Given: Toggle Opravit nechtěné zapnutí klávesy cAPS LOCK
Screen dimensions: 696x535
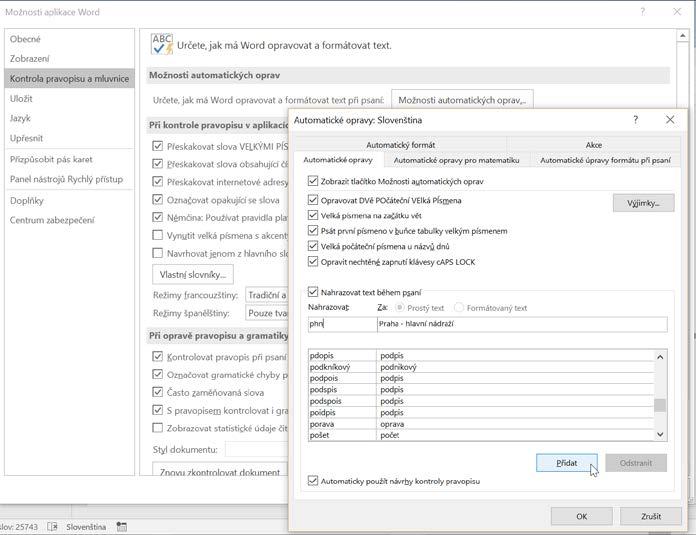Looking at the screenshot, I should click(x=313, y=262).
